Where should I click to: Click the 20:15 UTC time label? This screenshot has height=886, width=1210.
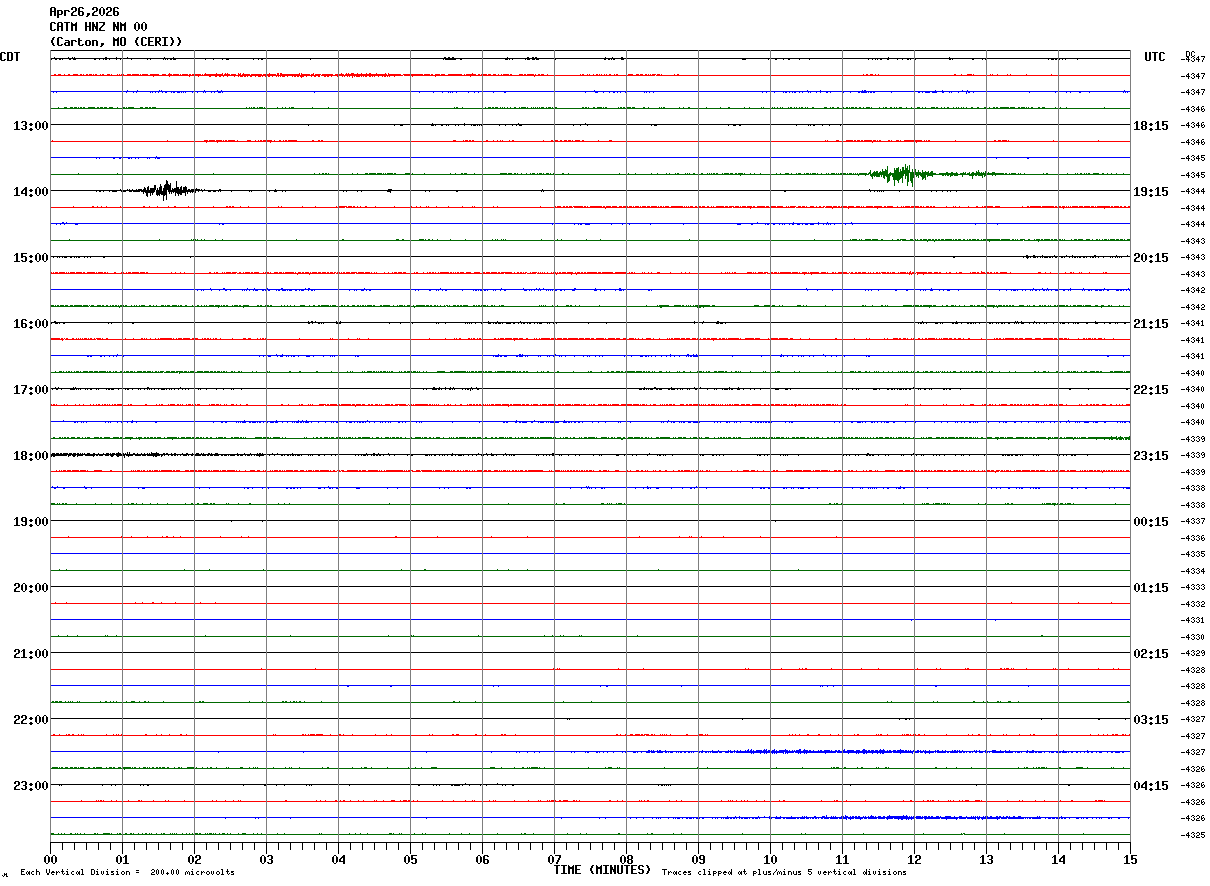(x=1151, y=257)
